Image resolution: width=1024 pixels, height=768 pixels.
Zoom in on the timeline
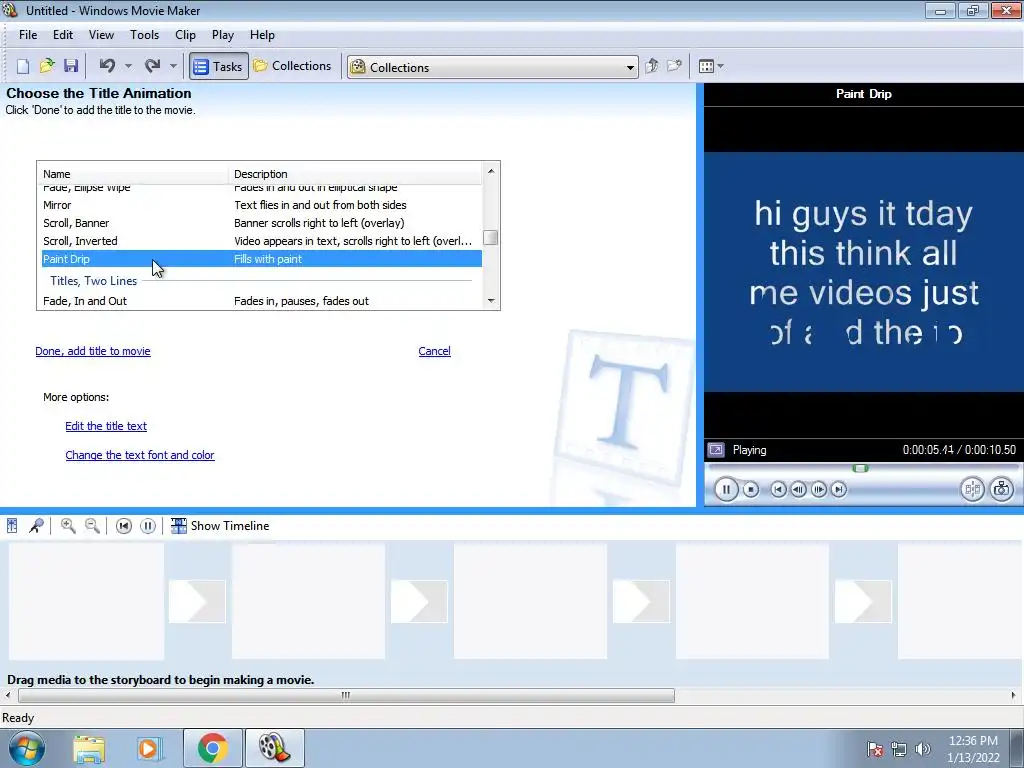(68, 526)
